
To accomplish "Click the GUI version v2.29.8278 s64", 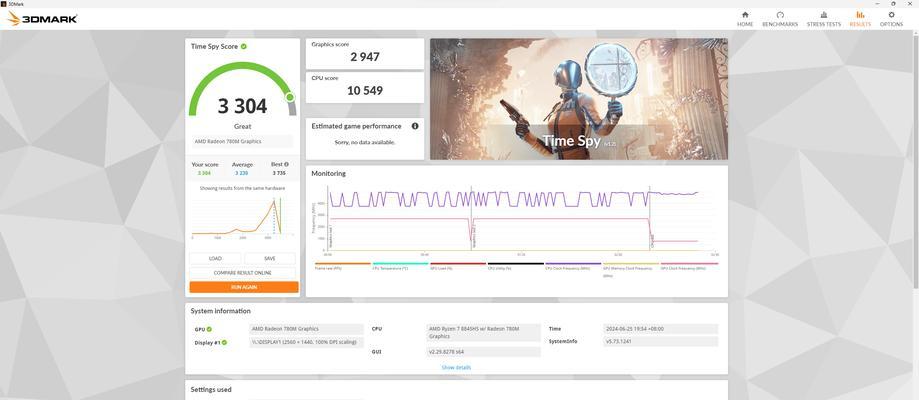I will point(484,352).
